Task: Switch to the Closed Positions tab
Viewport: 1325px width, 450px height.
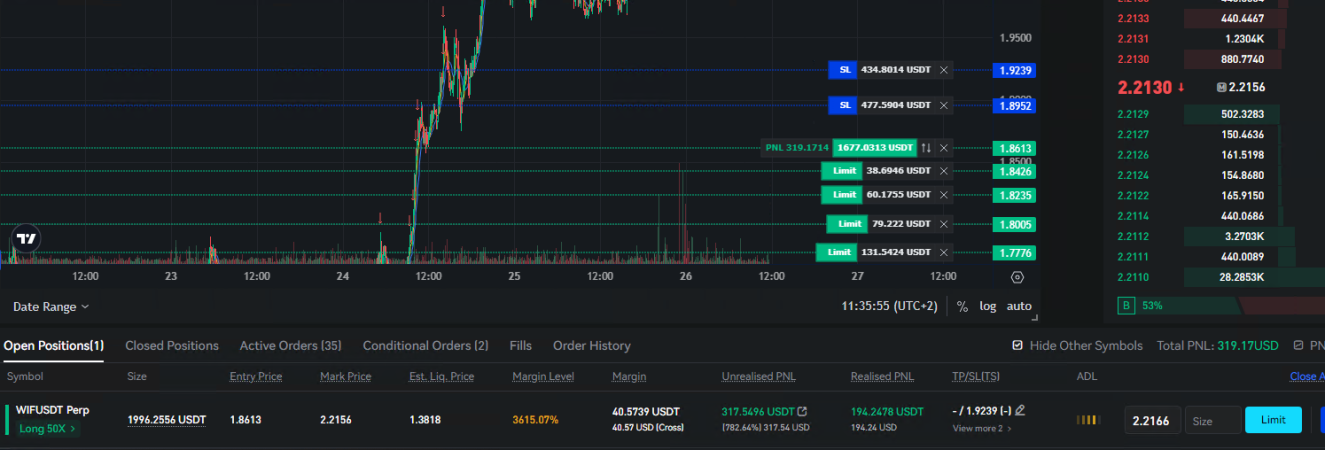Action: 171,346
